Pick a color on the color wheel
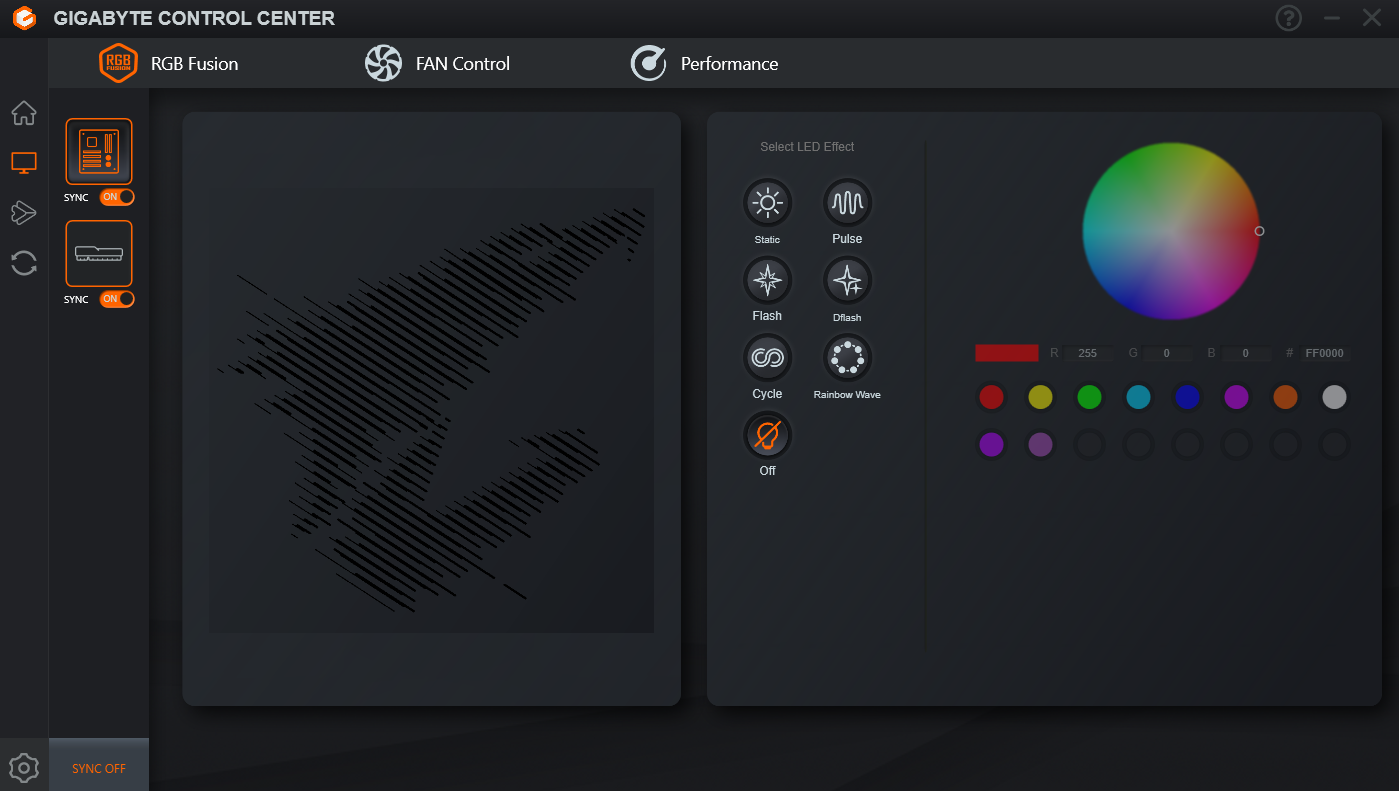The width and height of the screenshot is (1399, 791). pos(1171,231)
